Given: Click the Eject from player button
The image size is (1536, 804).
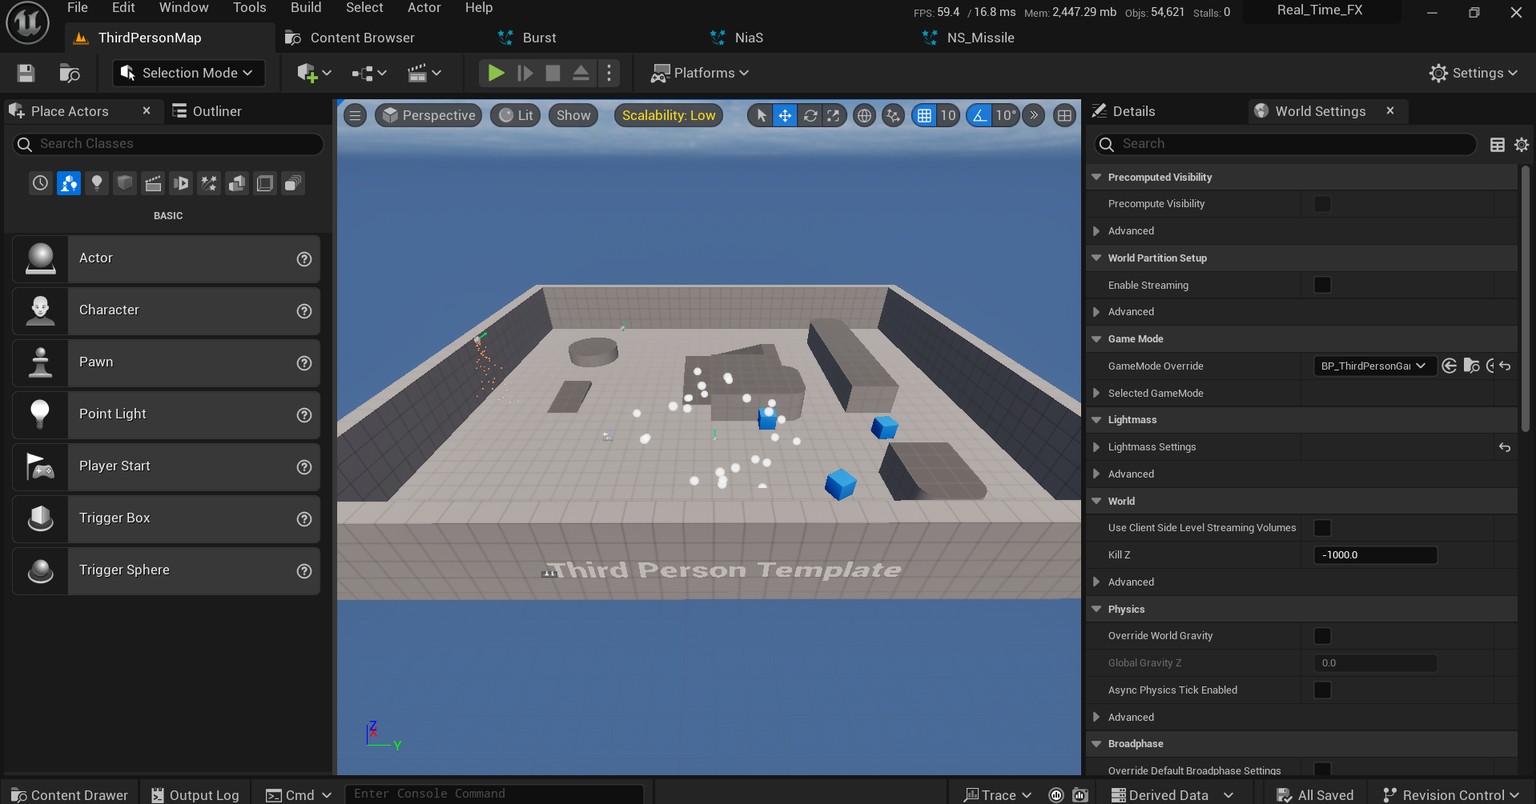Looking at the screenshot, I should tap(581, 73).
